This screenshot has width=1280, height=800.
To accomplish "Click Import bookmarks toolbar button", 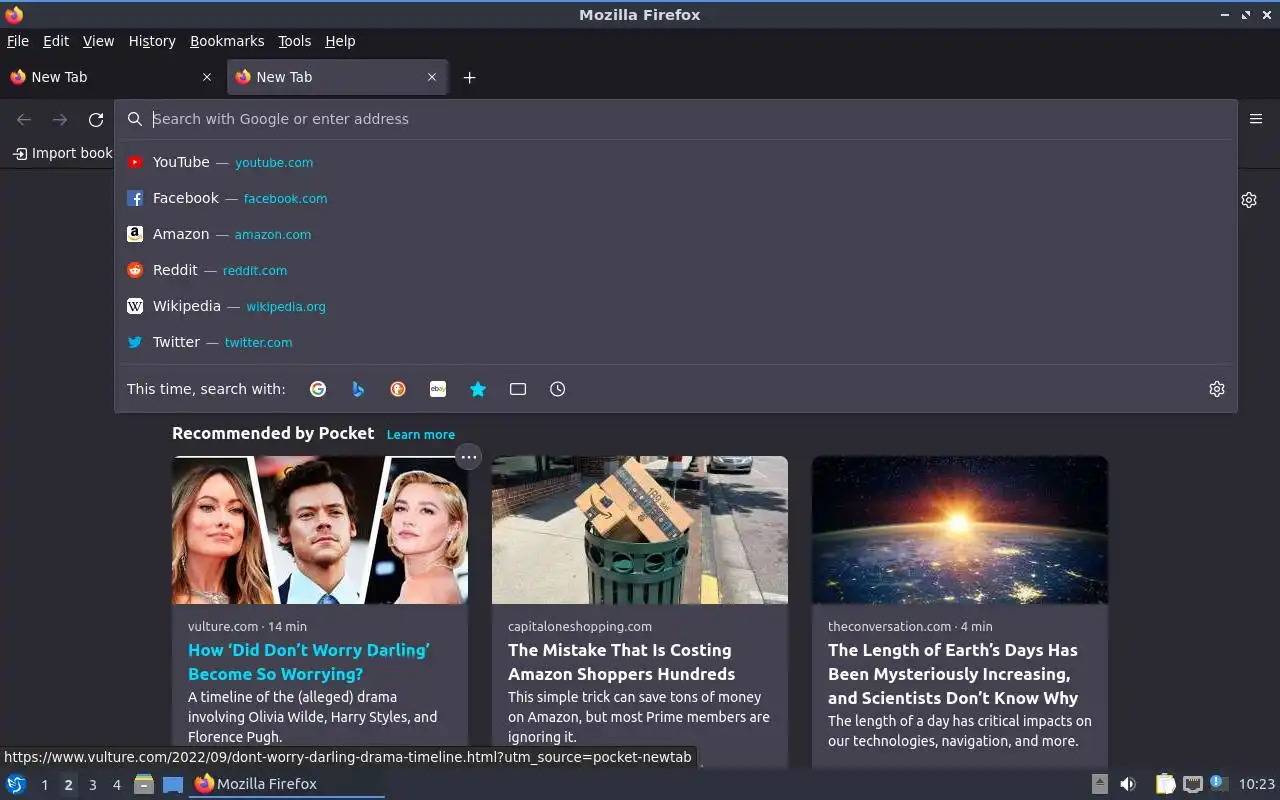I will 62,153.
